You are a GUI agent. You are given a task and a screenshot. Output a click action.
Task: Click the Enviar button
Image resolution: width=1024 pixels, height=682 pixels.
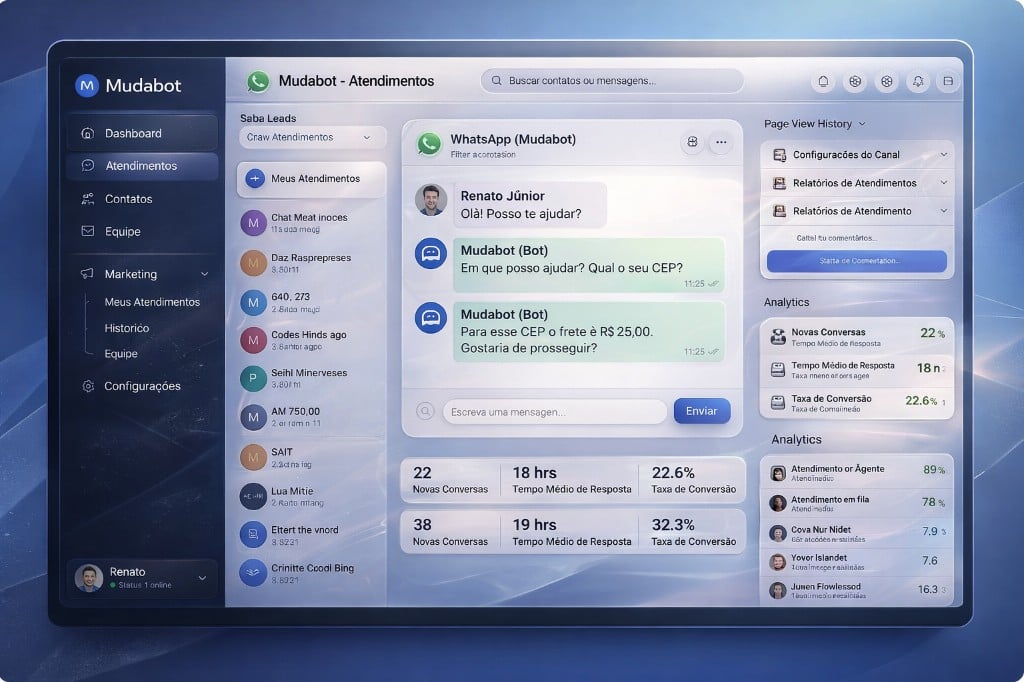702,411
